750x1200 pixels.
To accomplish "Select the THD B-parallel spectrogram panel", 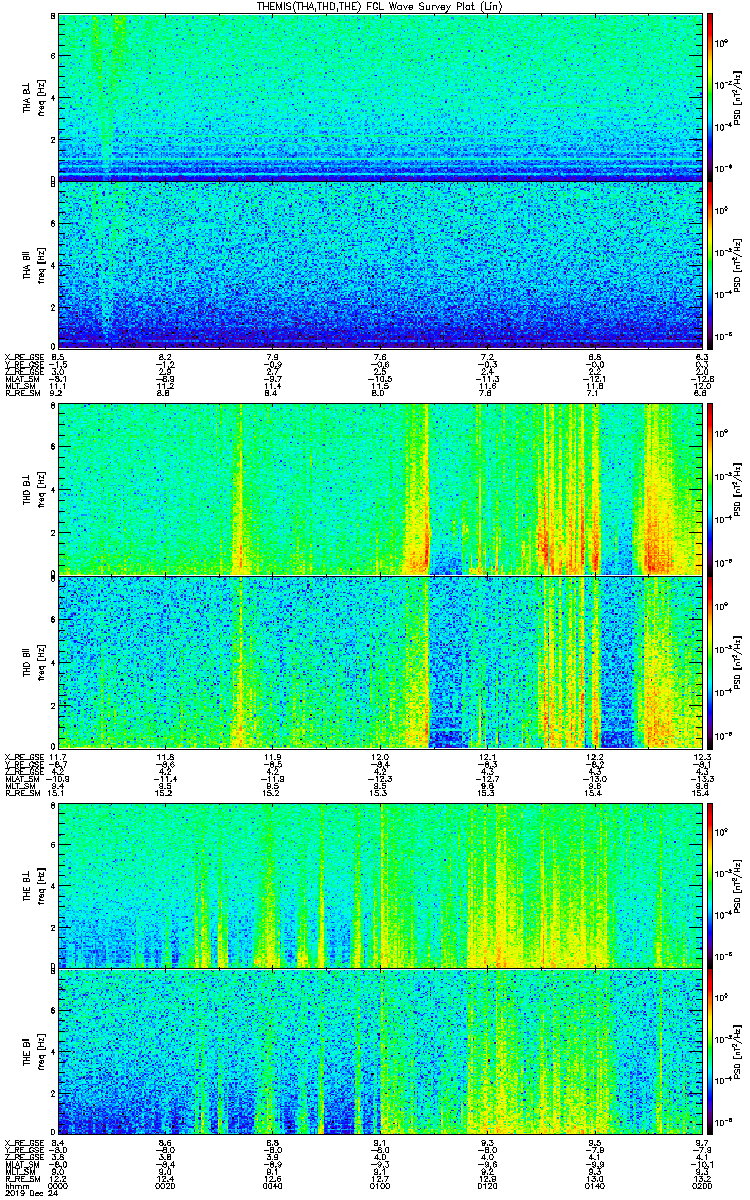I will click(379, 661).
